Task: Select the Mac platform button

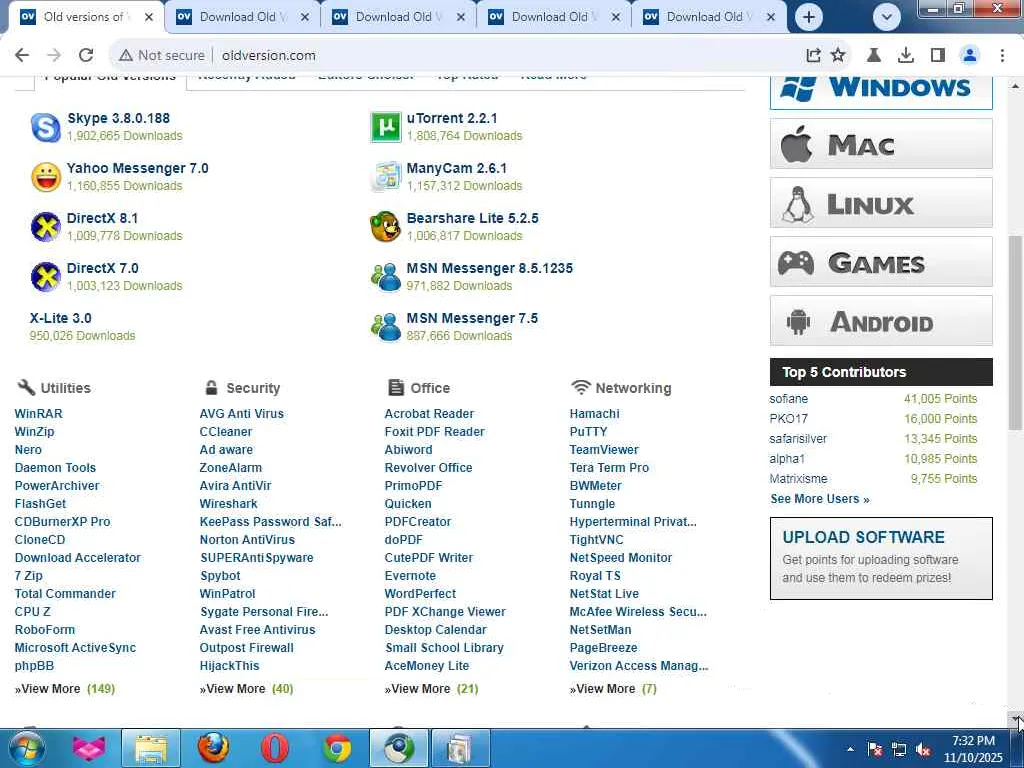Action: point(881,144)
